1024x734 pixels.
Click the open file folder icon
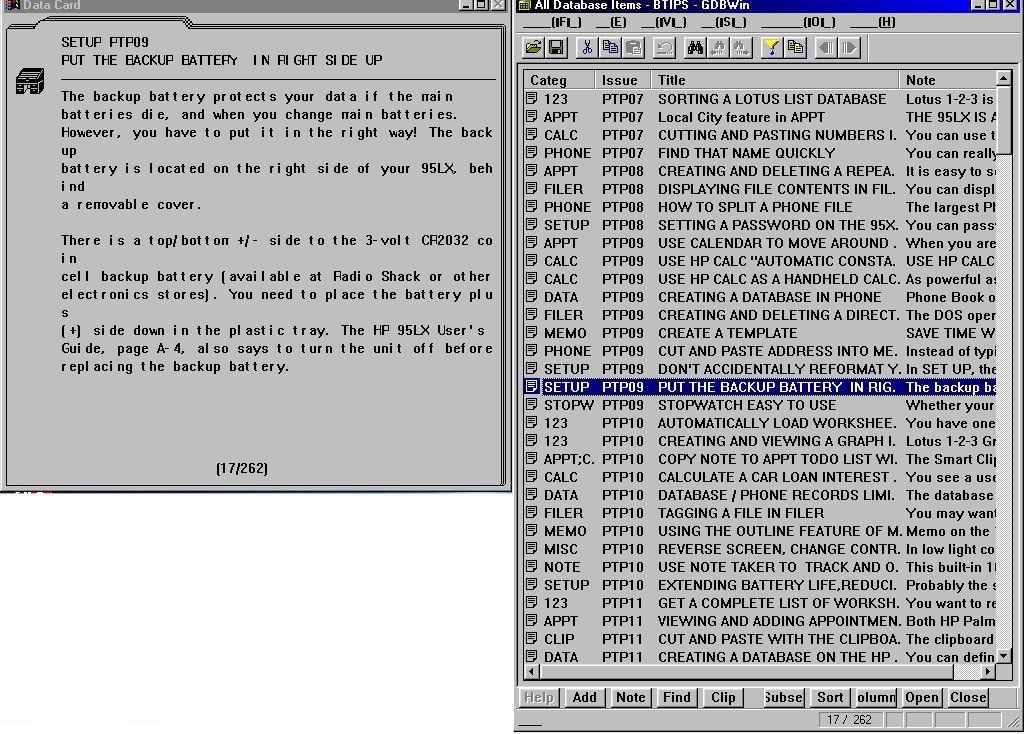pos(533,47)
